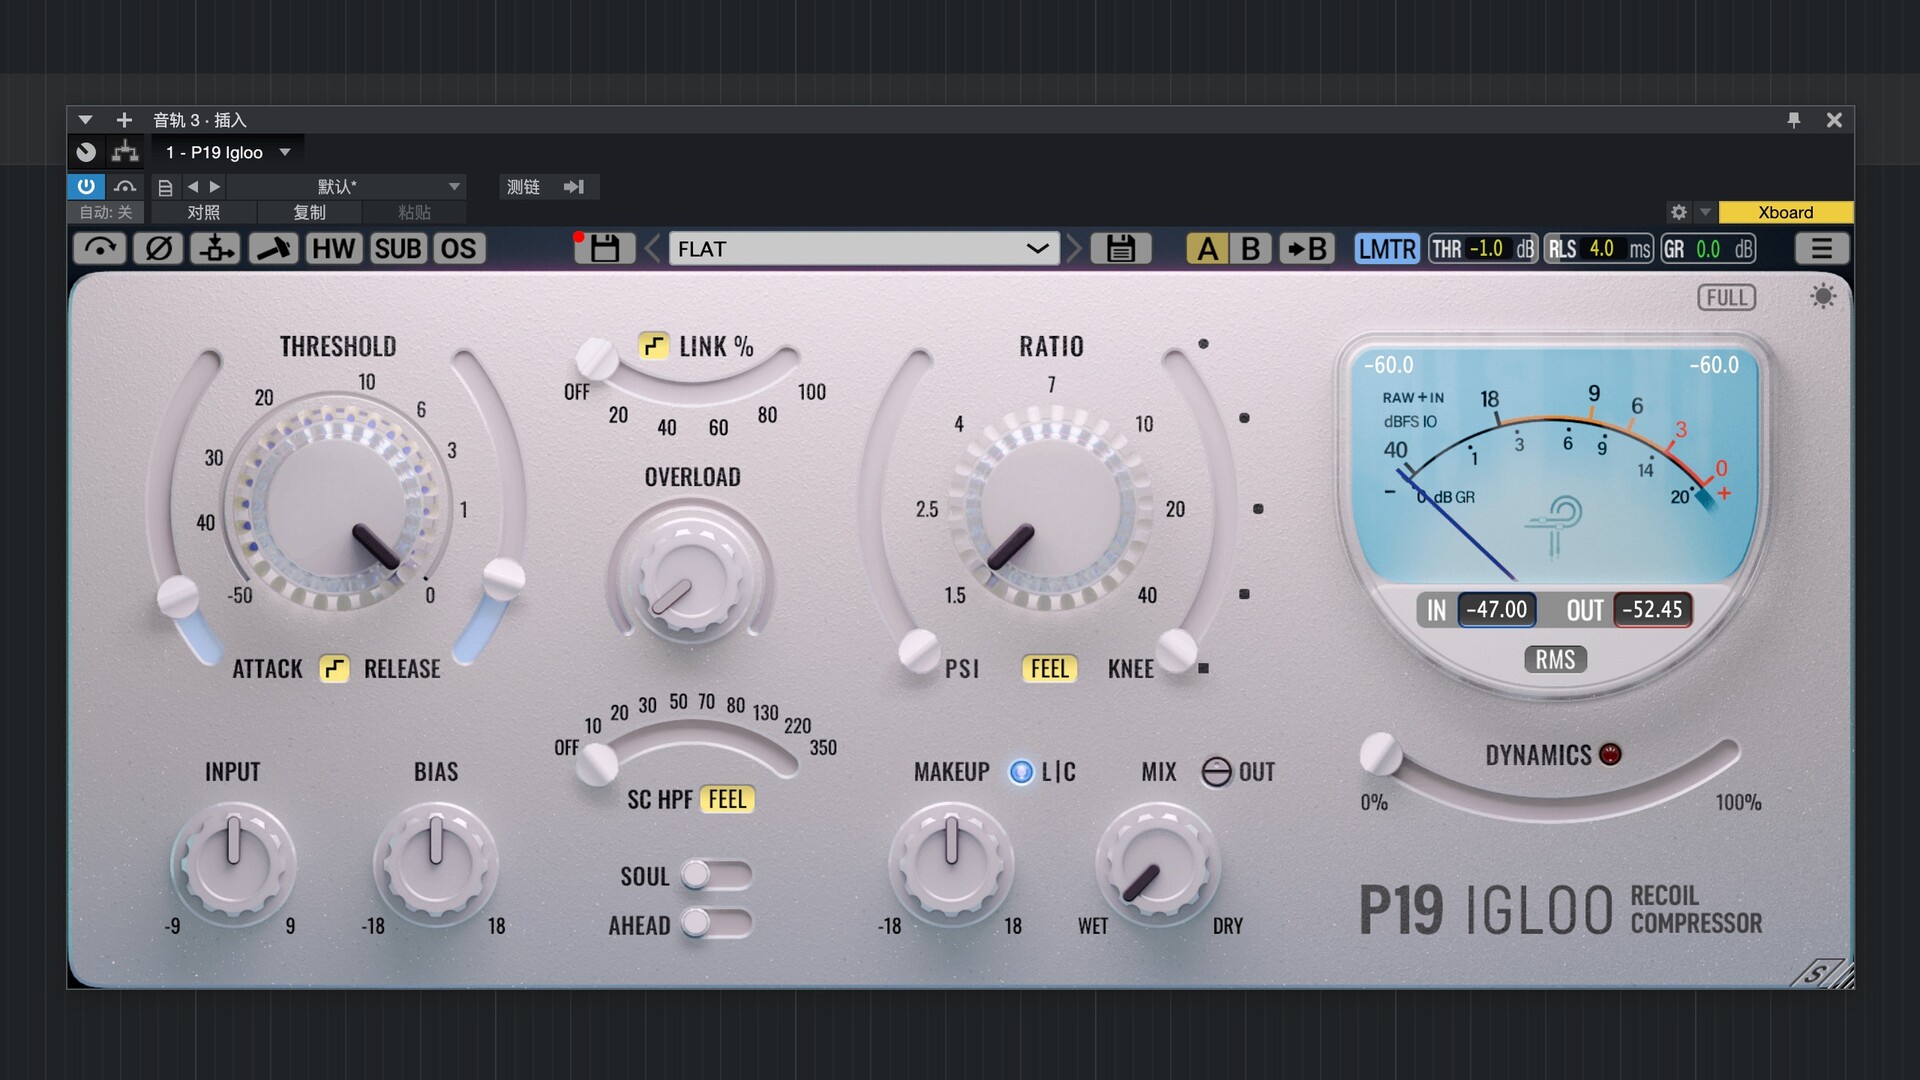Pin the plugin window with the pin icon
Image resolution: width=1920 pixels, height=1080 pixels.
coord(1794,120)
